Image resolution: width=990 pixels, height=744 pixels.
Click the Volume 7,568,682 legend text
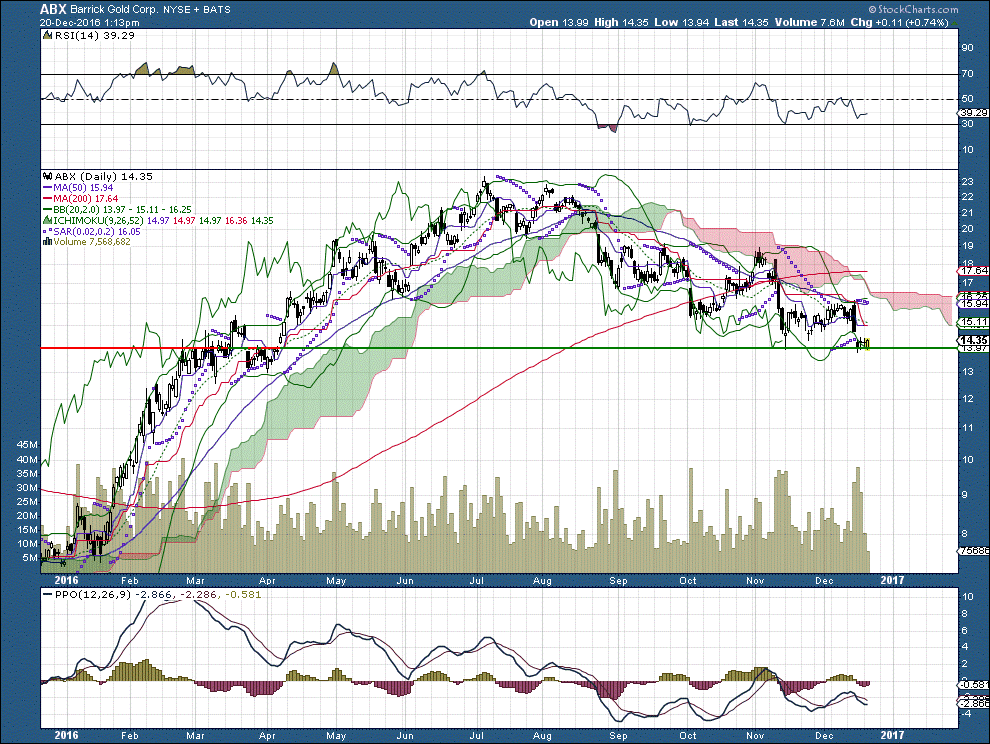click(x=92, y=242)
